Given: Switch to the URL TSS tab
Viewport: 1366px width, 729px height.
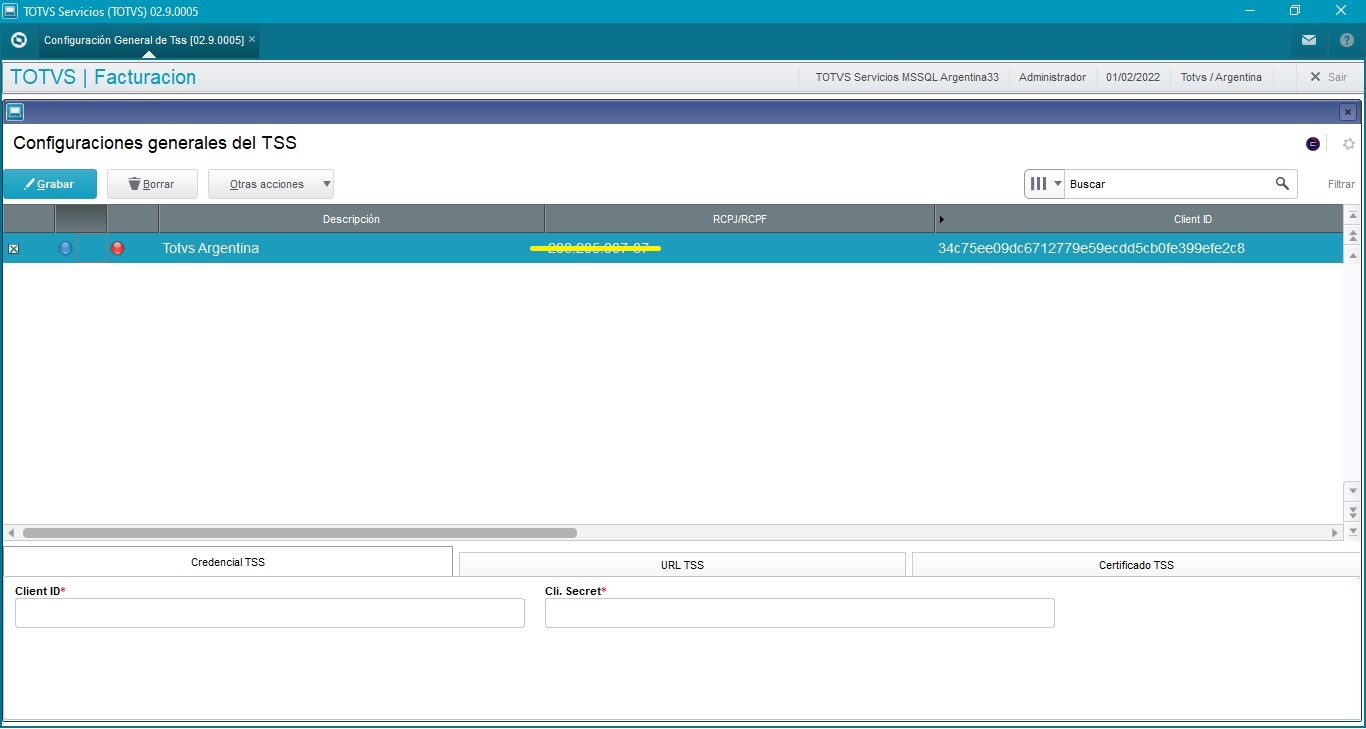Looking at the screenshot, I should click(682, 565).
